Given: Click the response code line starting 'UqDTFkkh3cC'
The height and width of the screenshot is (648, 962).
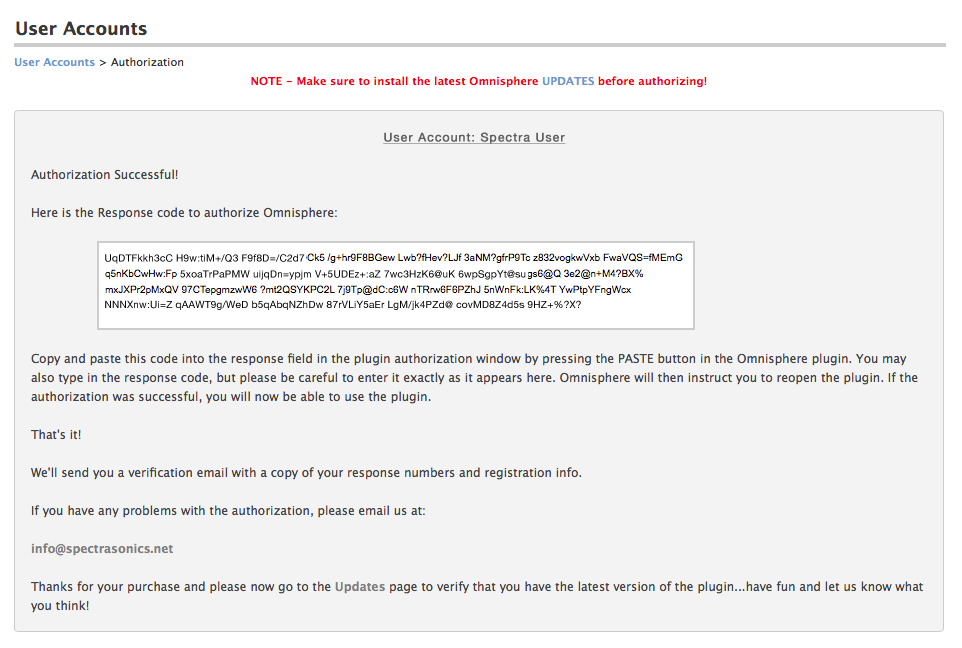Looking at the screenshot, I should pyautogui.click(x=393, y=258).
